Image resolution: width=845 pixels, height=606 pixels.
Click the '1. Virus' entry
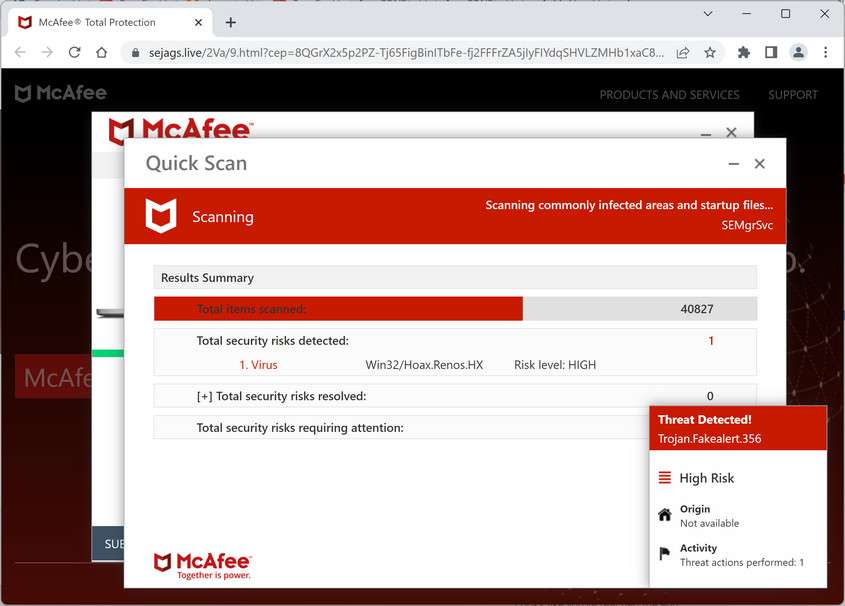pyautogui.click(x=258, y=365)
